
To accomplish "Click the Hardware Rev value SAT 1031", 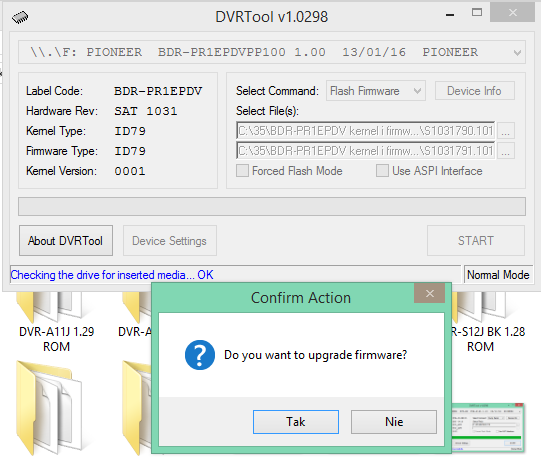I will pyautogui.click(x=146, y=111).
